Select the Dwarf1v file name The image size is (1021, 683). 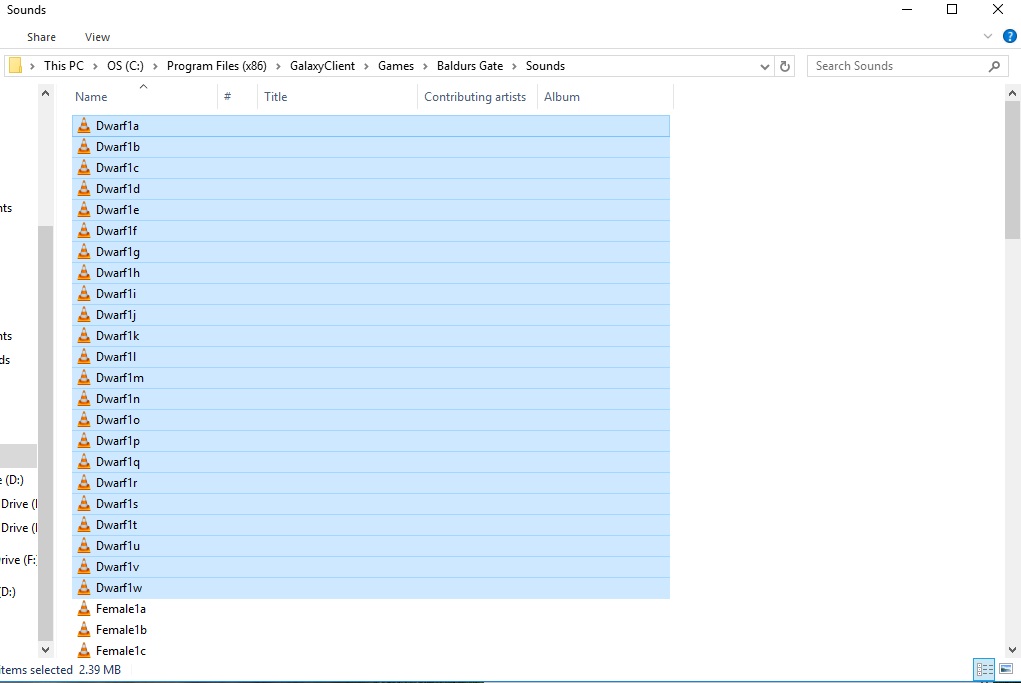[x=118, y=566]
